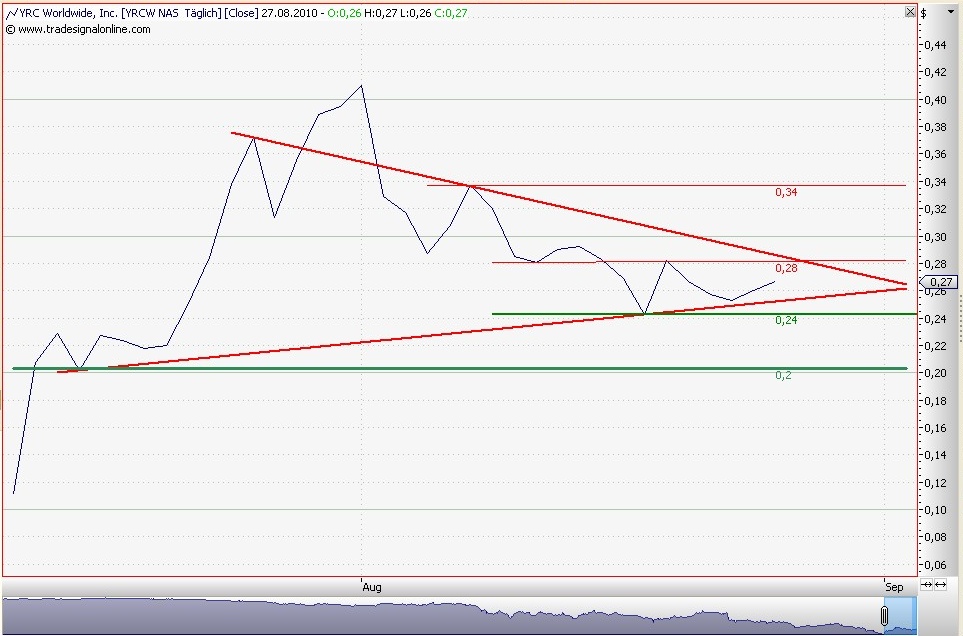Click the zigzag instrument symbol in the title line
The width and height of the screenshot is (963, 636).
point(11,14)
